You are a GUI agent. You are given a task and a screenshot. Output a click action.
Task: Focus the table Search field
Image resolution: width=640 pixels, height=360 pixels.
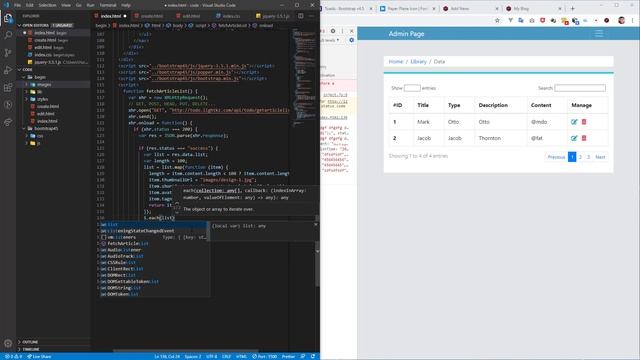[580, 88]
